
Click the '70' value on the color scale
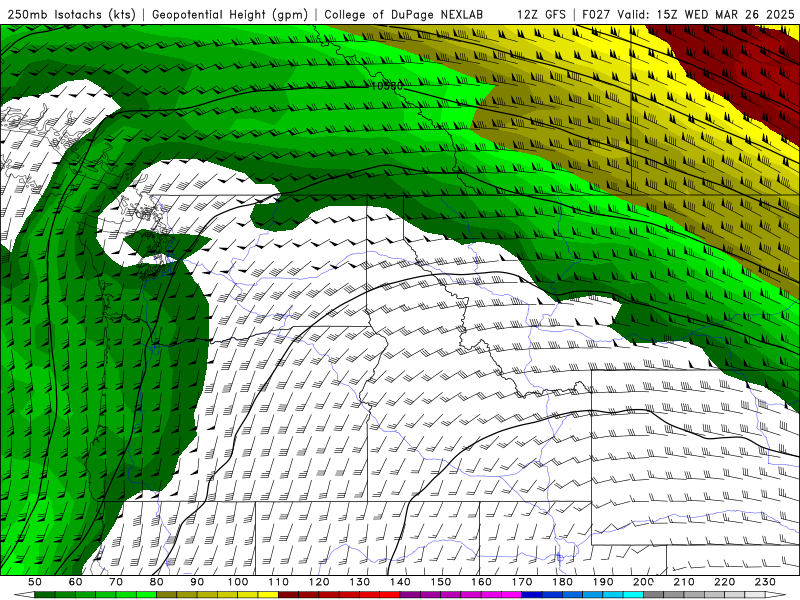pyautogui.click(x=116, y=582)
